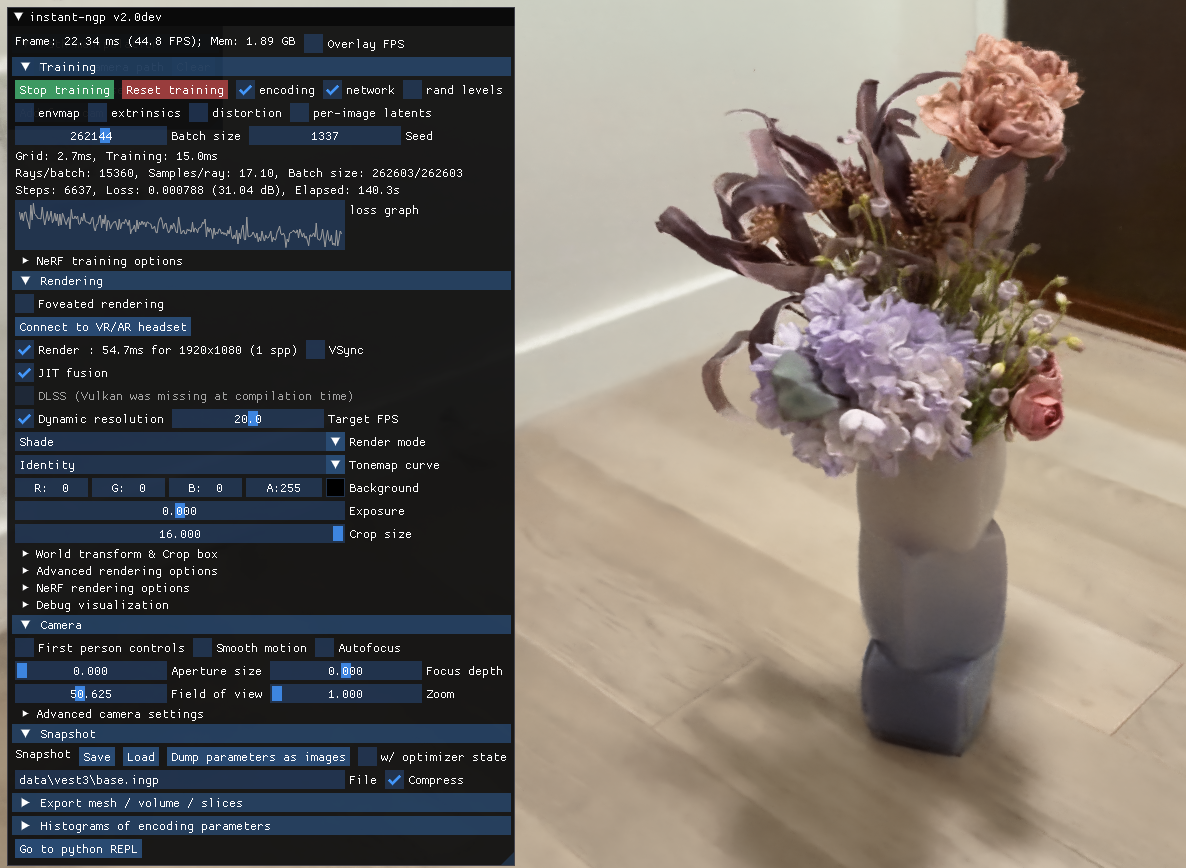Screen dimensions: 1186x868
Task: Click the Background A:255 field
Action: 283,488
